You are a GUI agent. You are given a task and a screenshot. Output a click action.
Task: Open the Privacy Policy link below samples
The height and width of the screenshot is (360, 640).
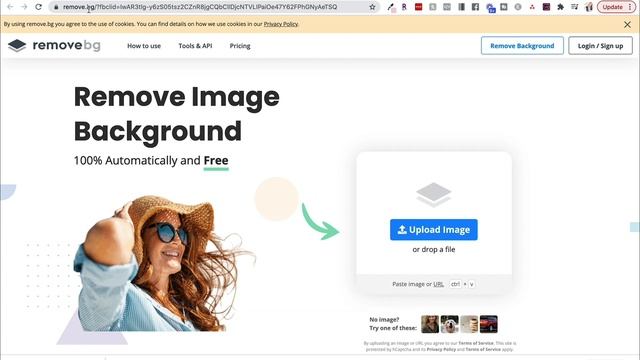click(x=441, y=349)
